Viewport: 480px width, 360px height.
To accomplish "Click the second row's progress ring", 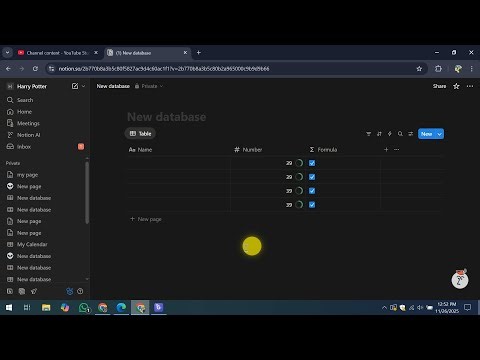I will [299, 177].
